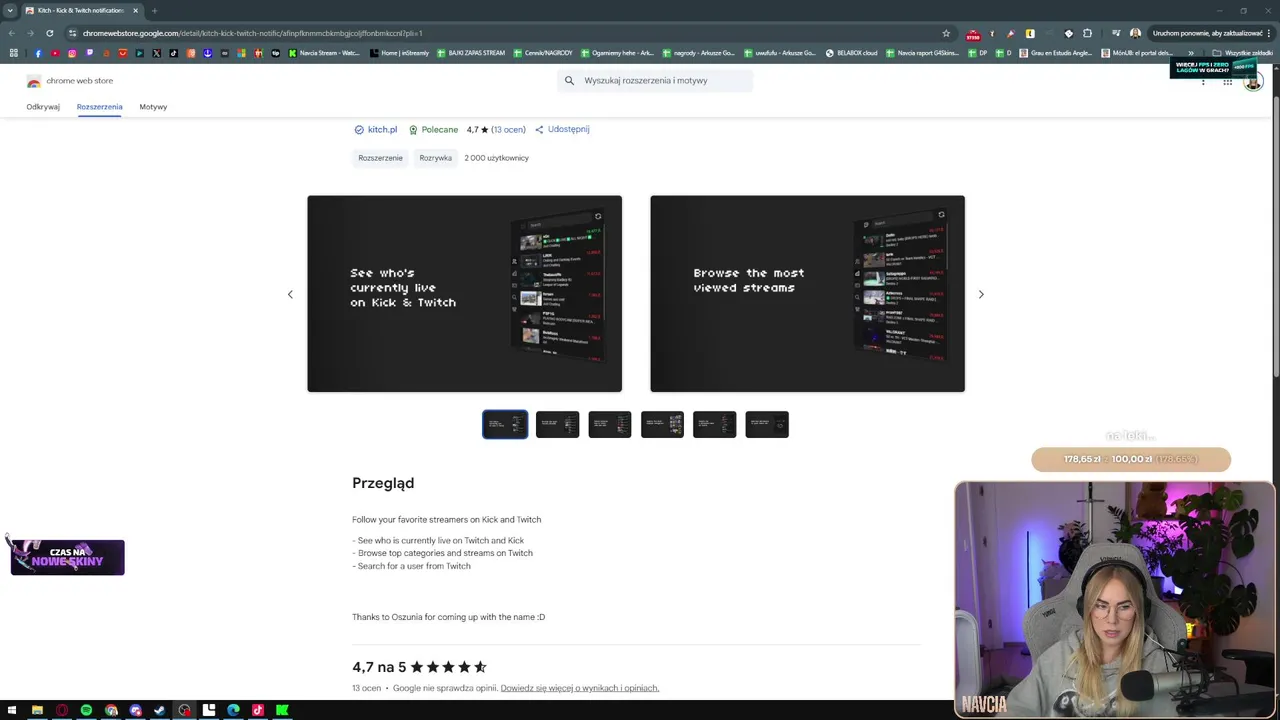Open the Navcia Stream bookmark
This screenshot has height=720, width=1280.
point(324,53)
